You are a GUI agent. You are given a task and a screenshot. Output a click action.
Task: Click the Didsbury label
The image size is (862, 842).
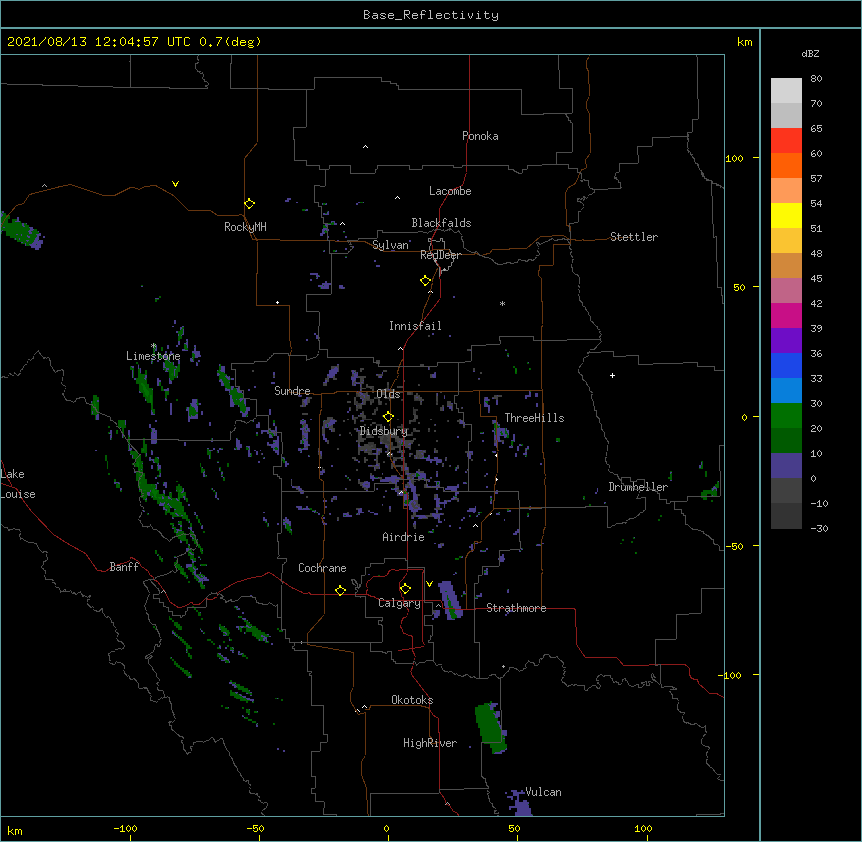click(x=384, y=431)
